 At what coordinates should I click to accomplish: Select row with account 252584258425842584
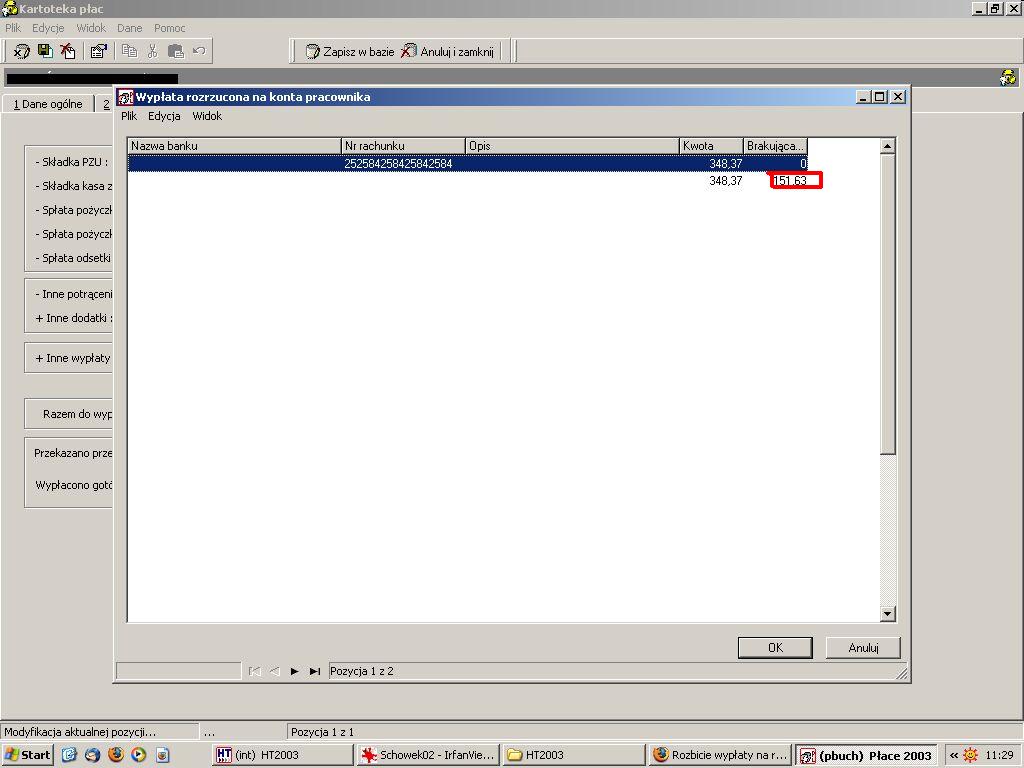pos(468,163)
